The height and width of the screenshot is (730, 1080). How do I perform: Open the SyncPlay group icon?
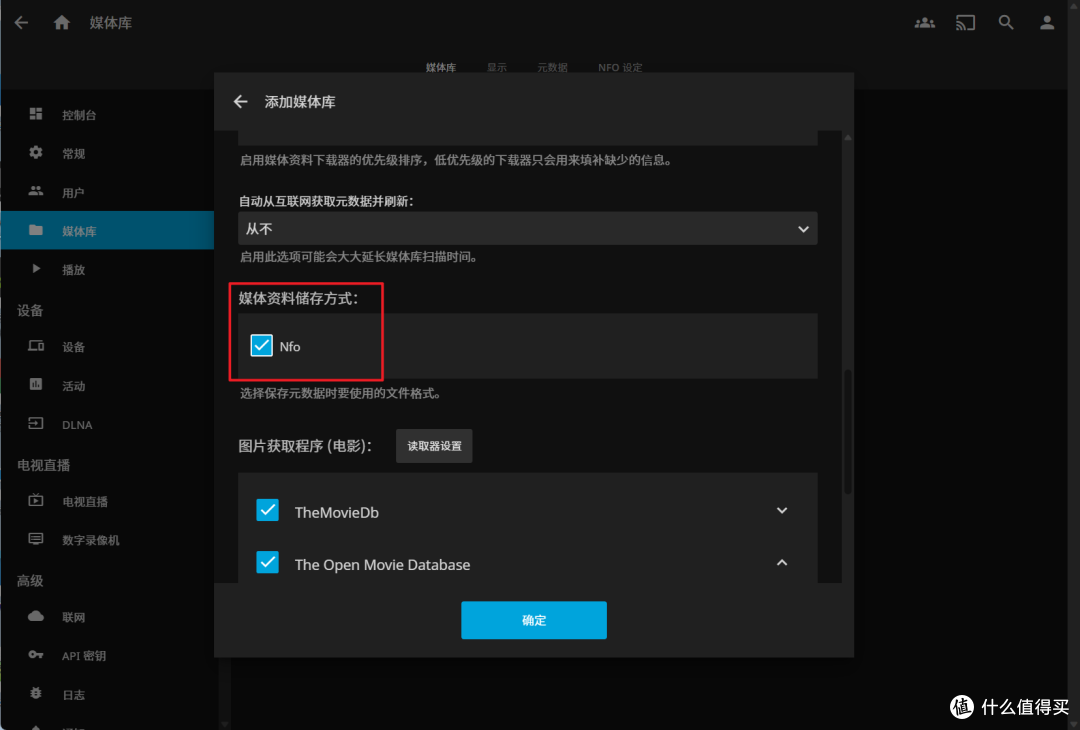pos(924,23)
